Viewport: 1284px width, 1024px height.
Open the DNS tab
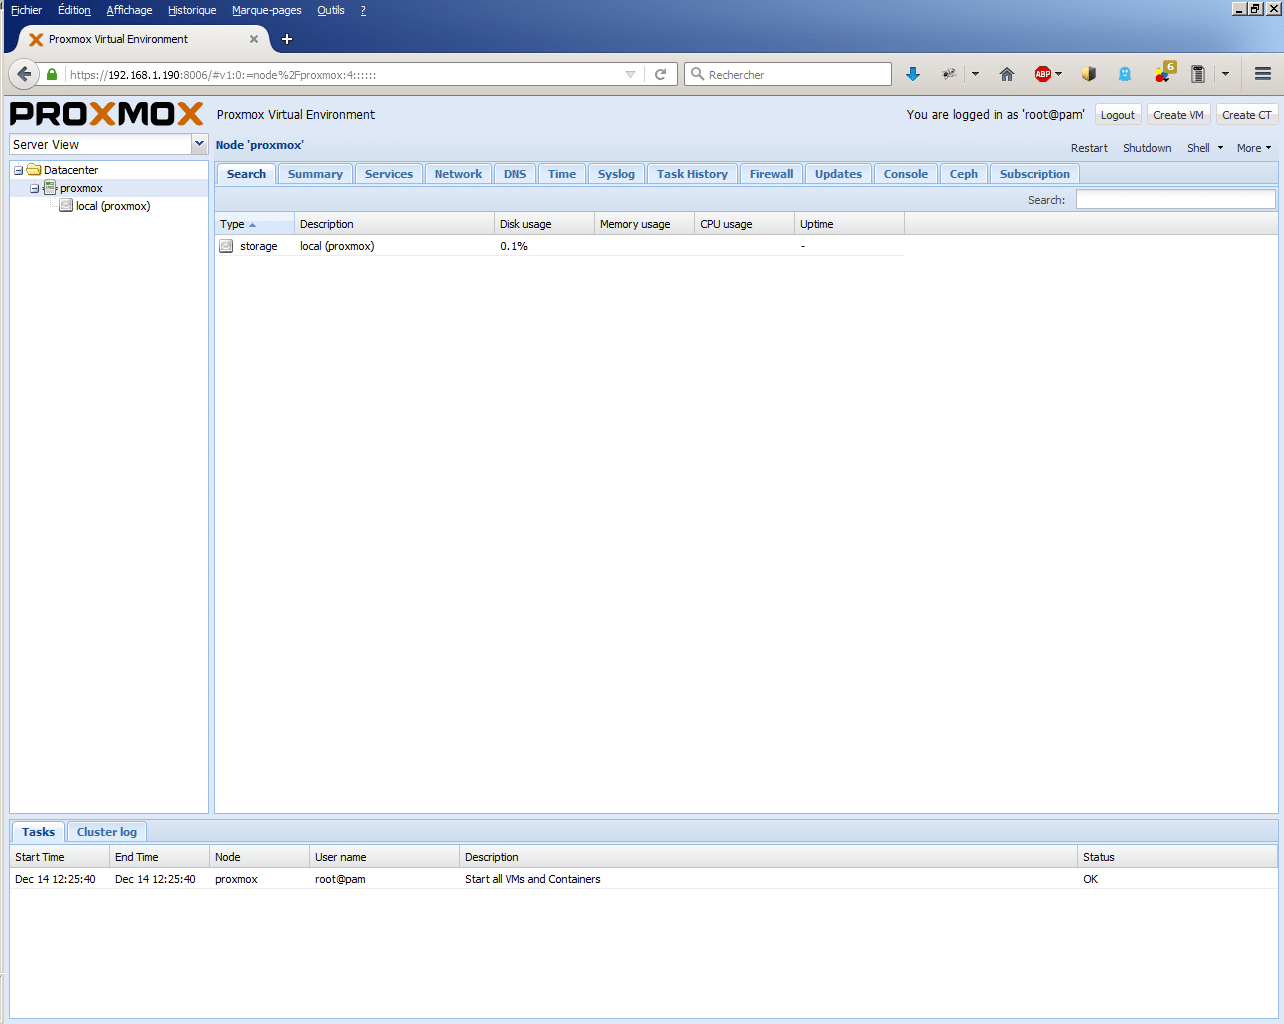(515, 174)
